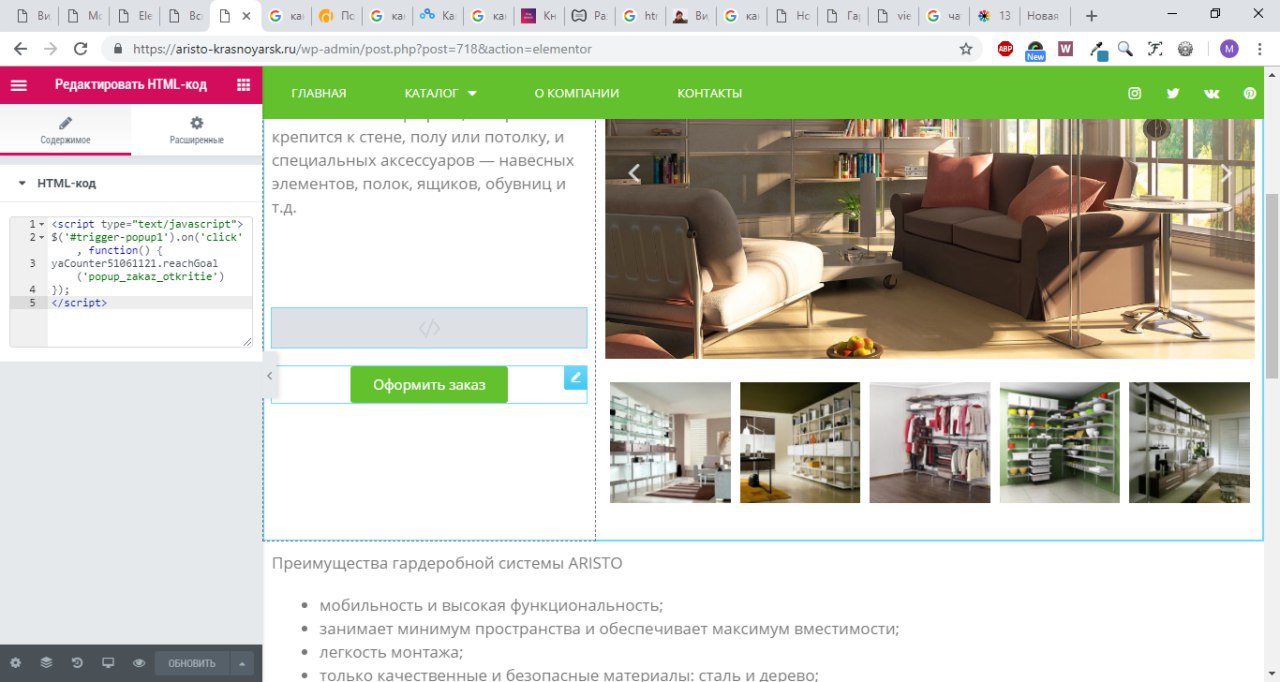The image size is (1280, 682).
Task: Open a new browser tab
Action: (x=1091, y=16)
